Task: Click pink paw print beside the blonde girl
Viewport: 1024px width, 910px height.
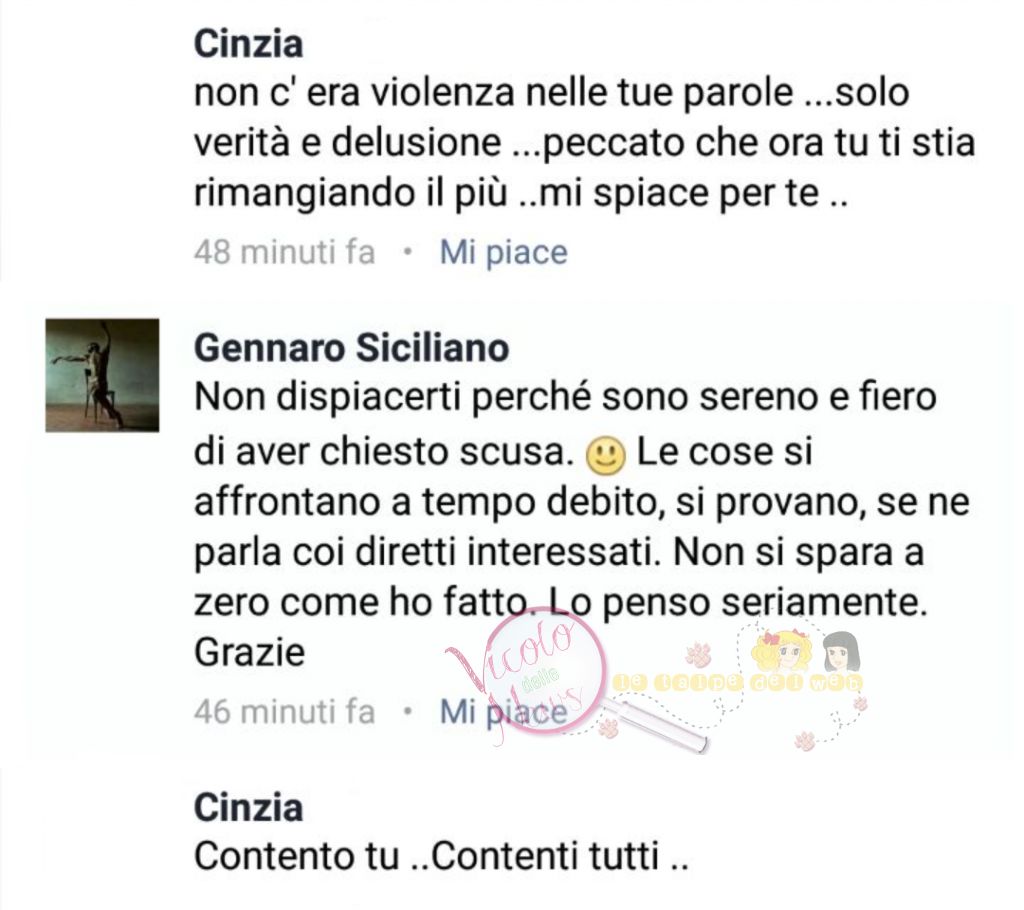Action: (699, 653)
